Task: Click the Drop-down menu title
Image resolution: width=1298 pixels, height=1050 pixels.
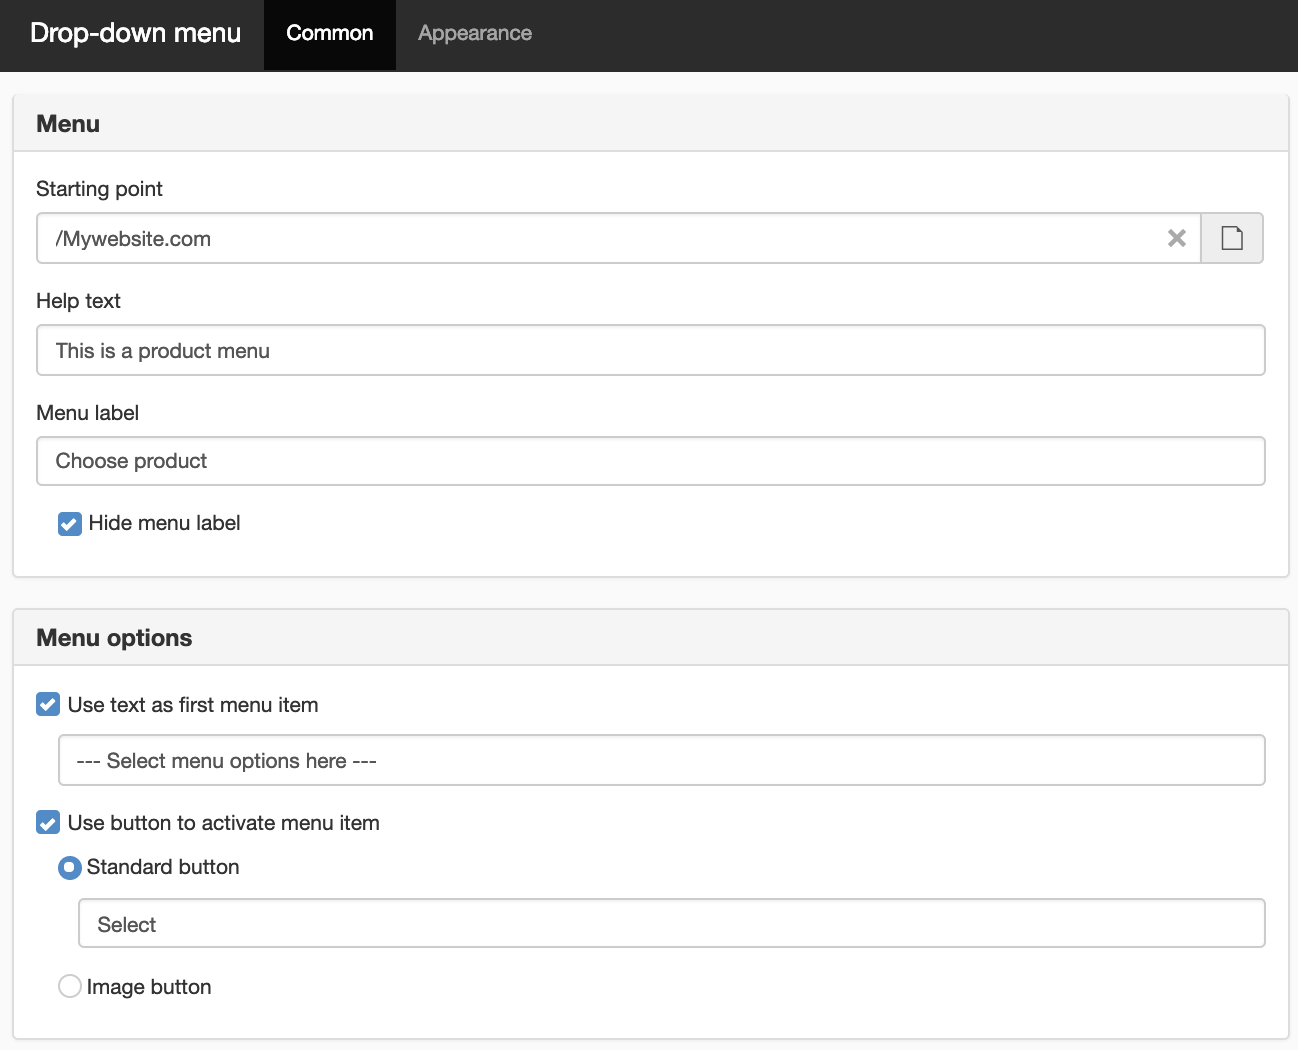Action: click(136, 34)
